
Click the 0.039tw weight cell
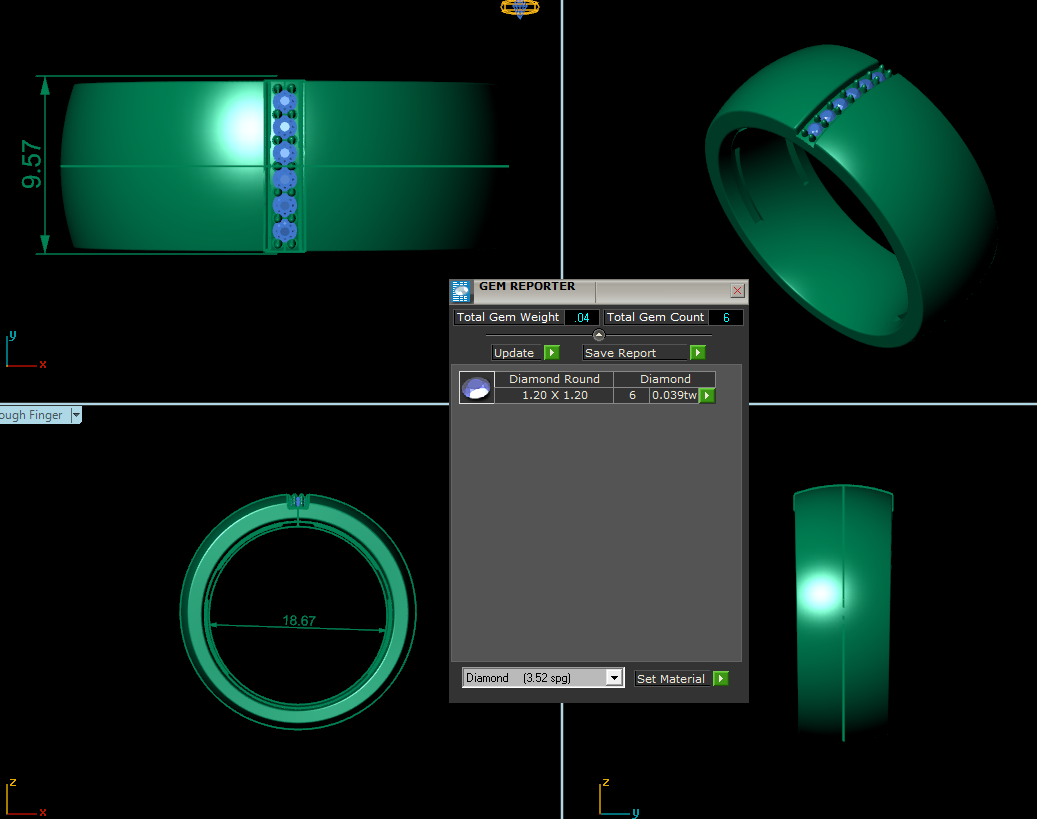[x=674, y=395]
